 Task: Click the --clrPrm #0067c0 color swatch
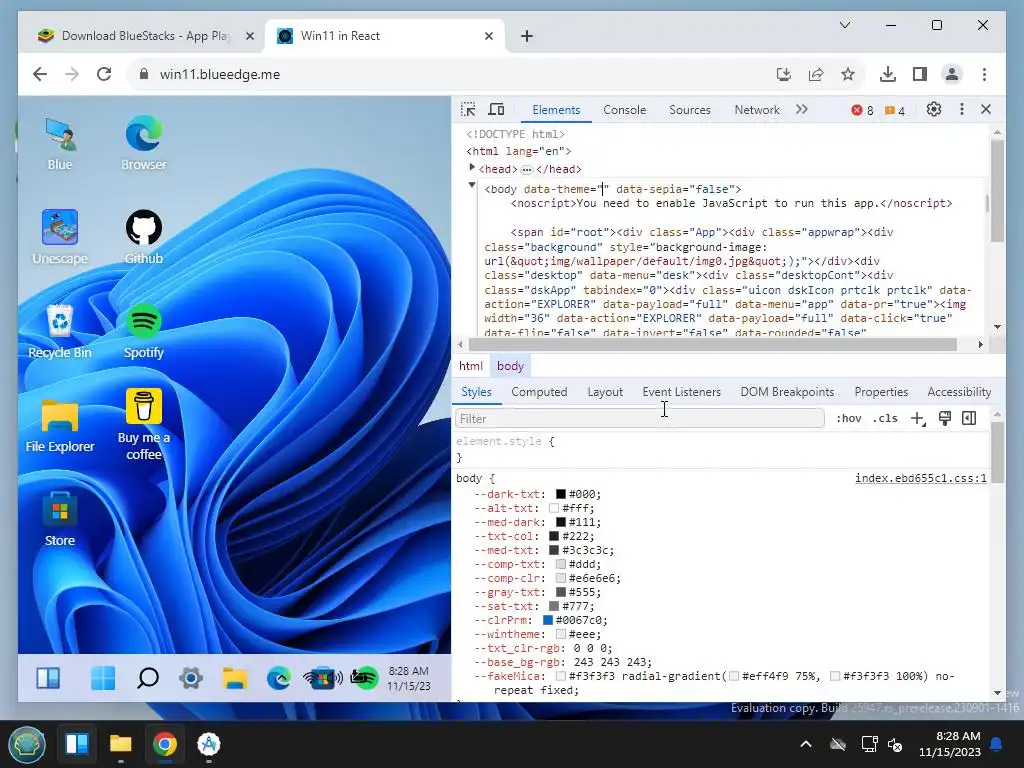[547, 620]
